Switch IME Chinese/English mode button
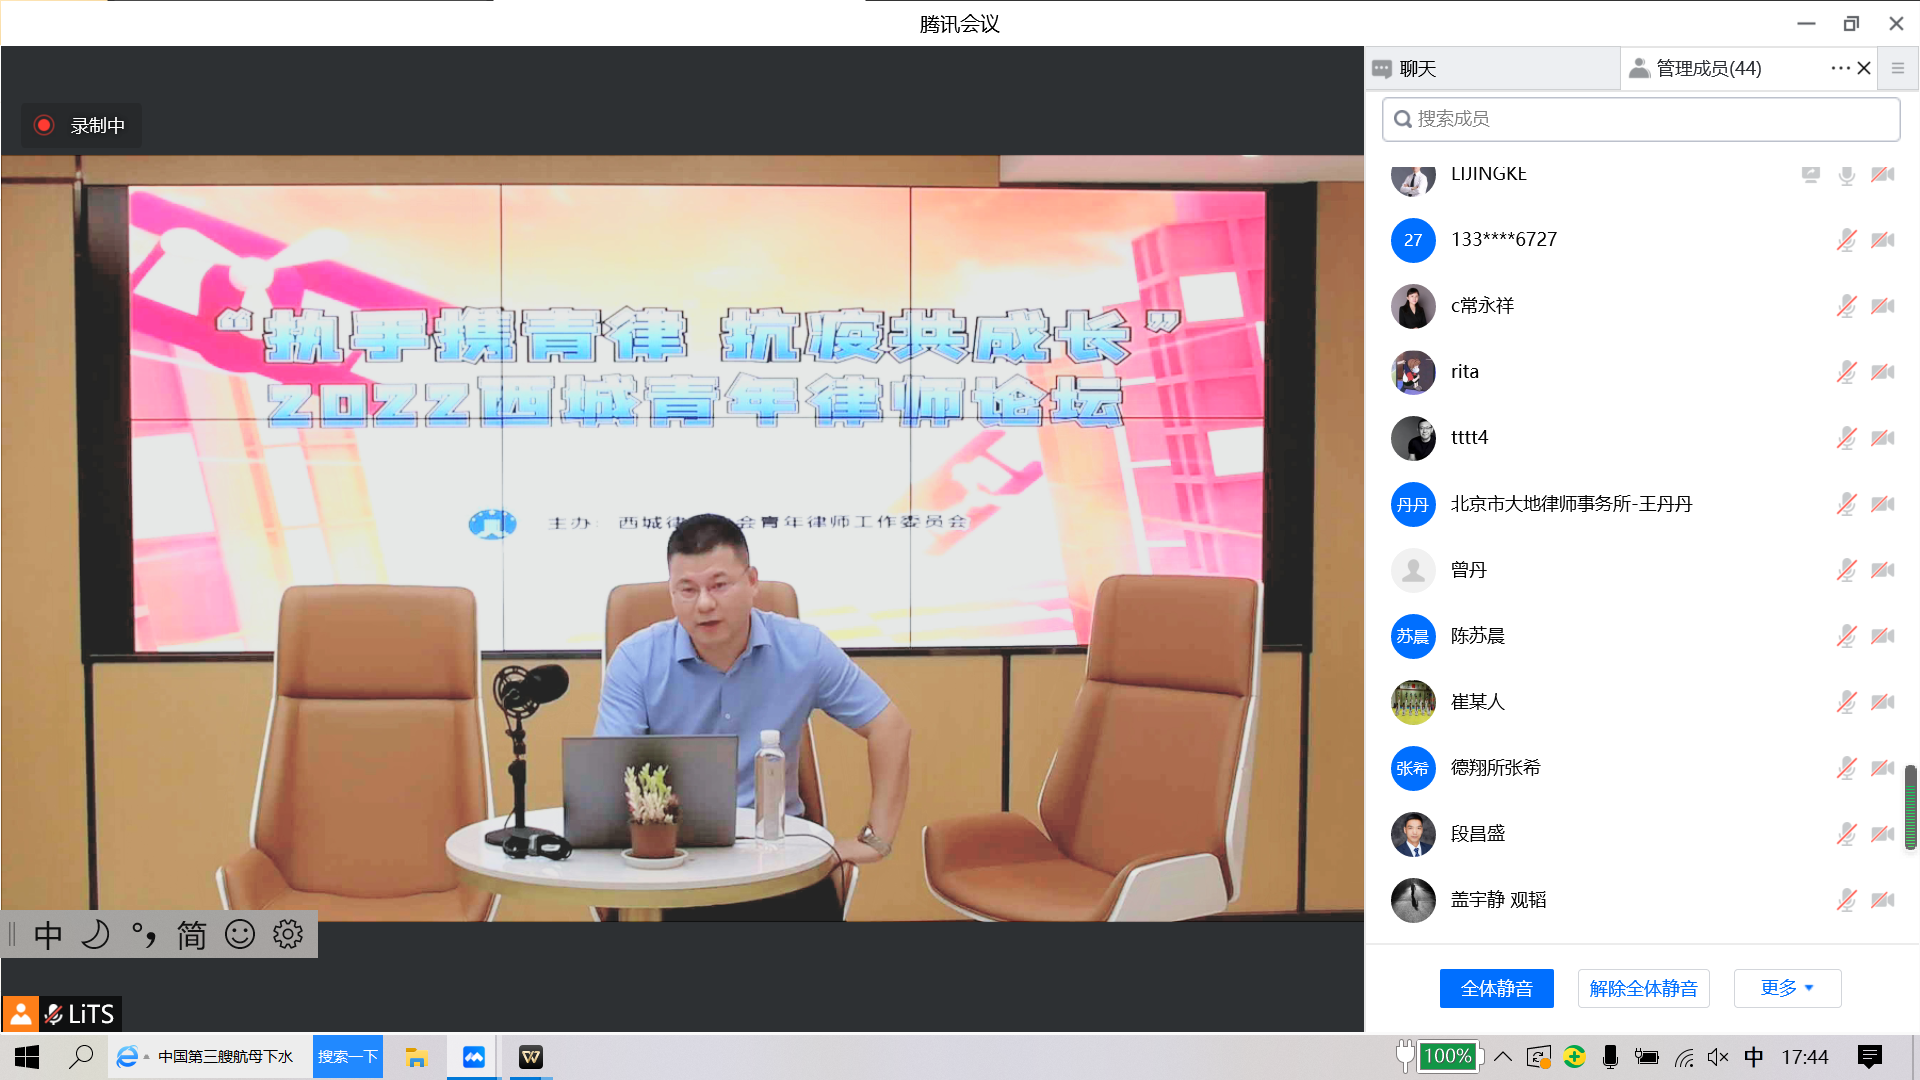 click(47, 935)
